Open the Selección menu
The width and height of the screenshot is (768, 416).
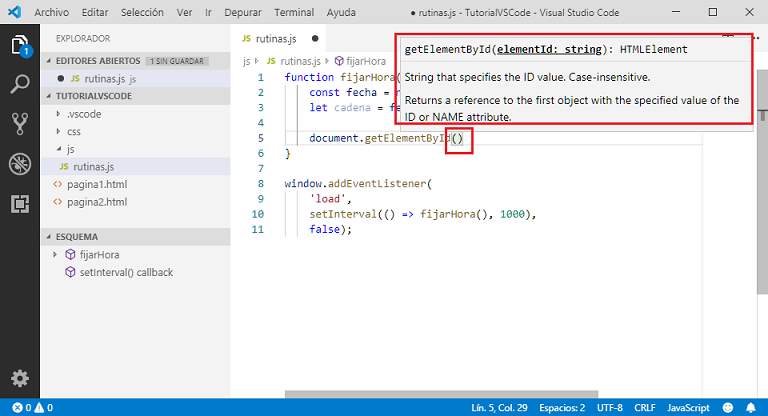coord(142,12)
